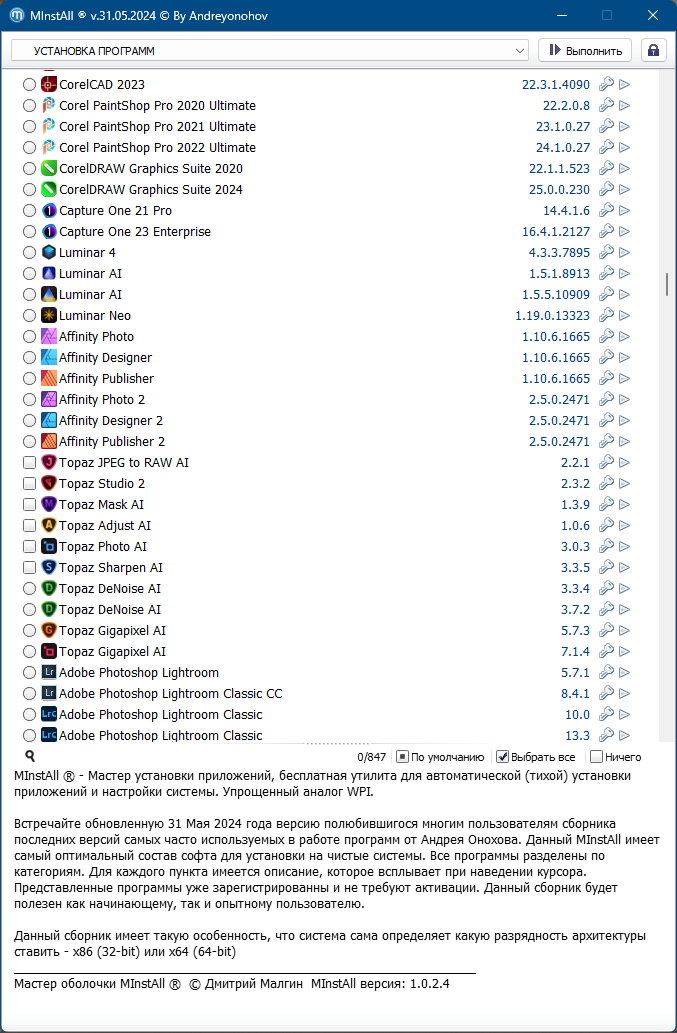Click the Topaz JPEG to RAW AI icon

click(x=49, y=462)
